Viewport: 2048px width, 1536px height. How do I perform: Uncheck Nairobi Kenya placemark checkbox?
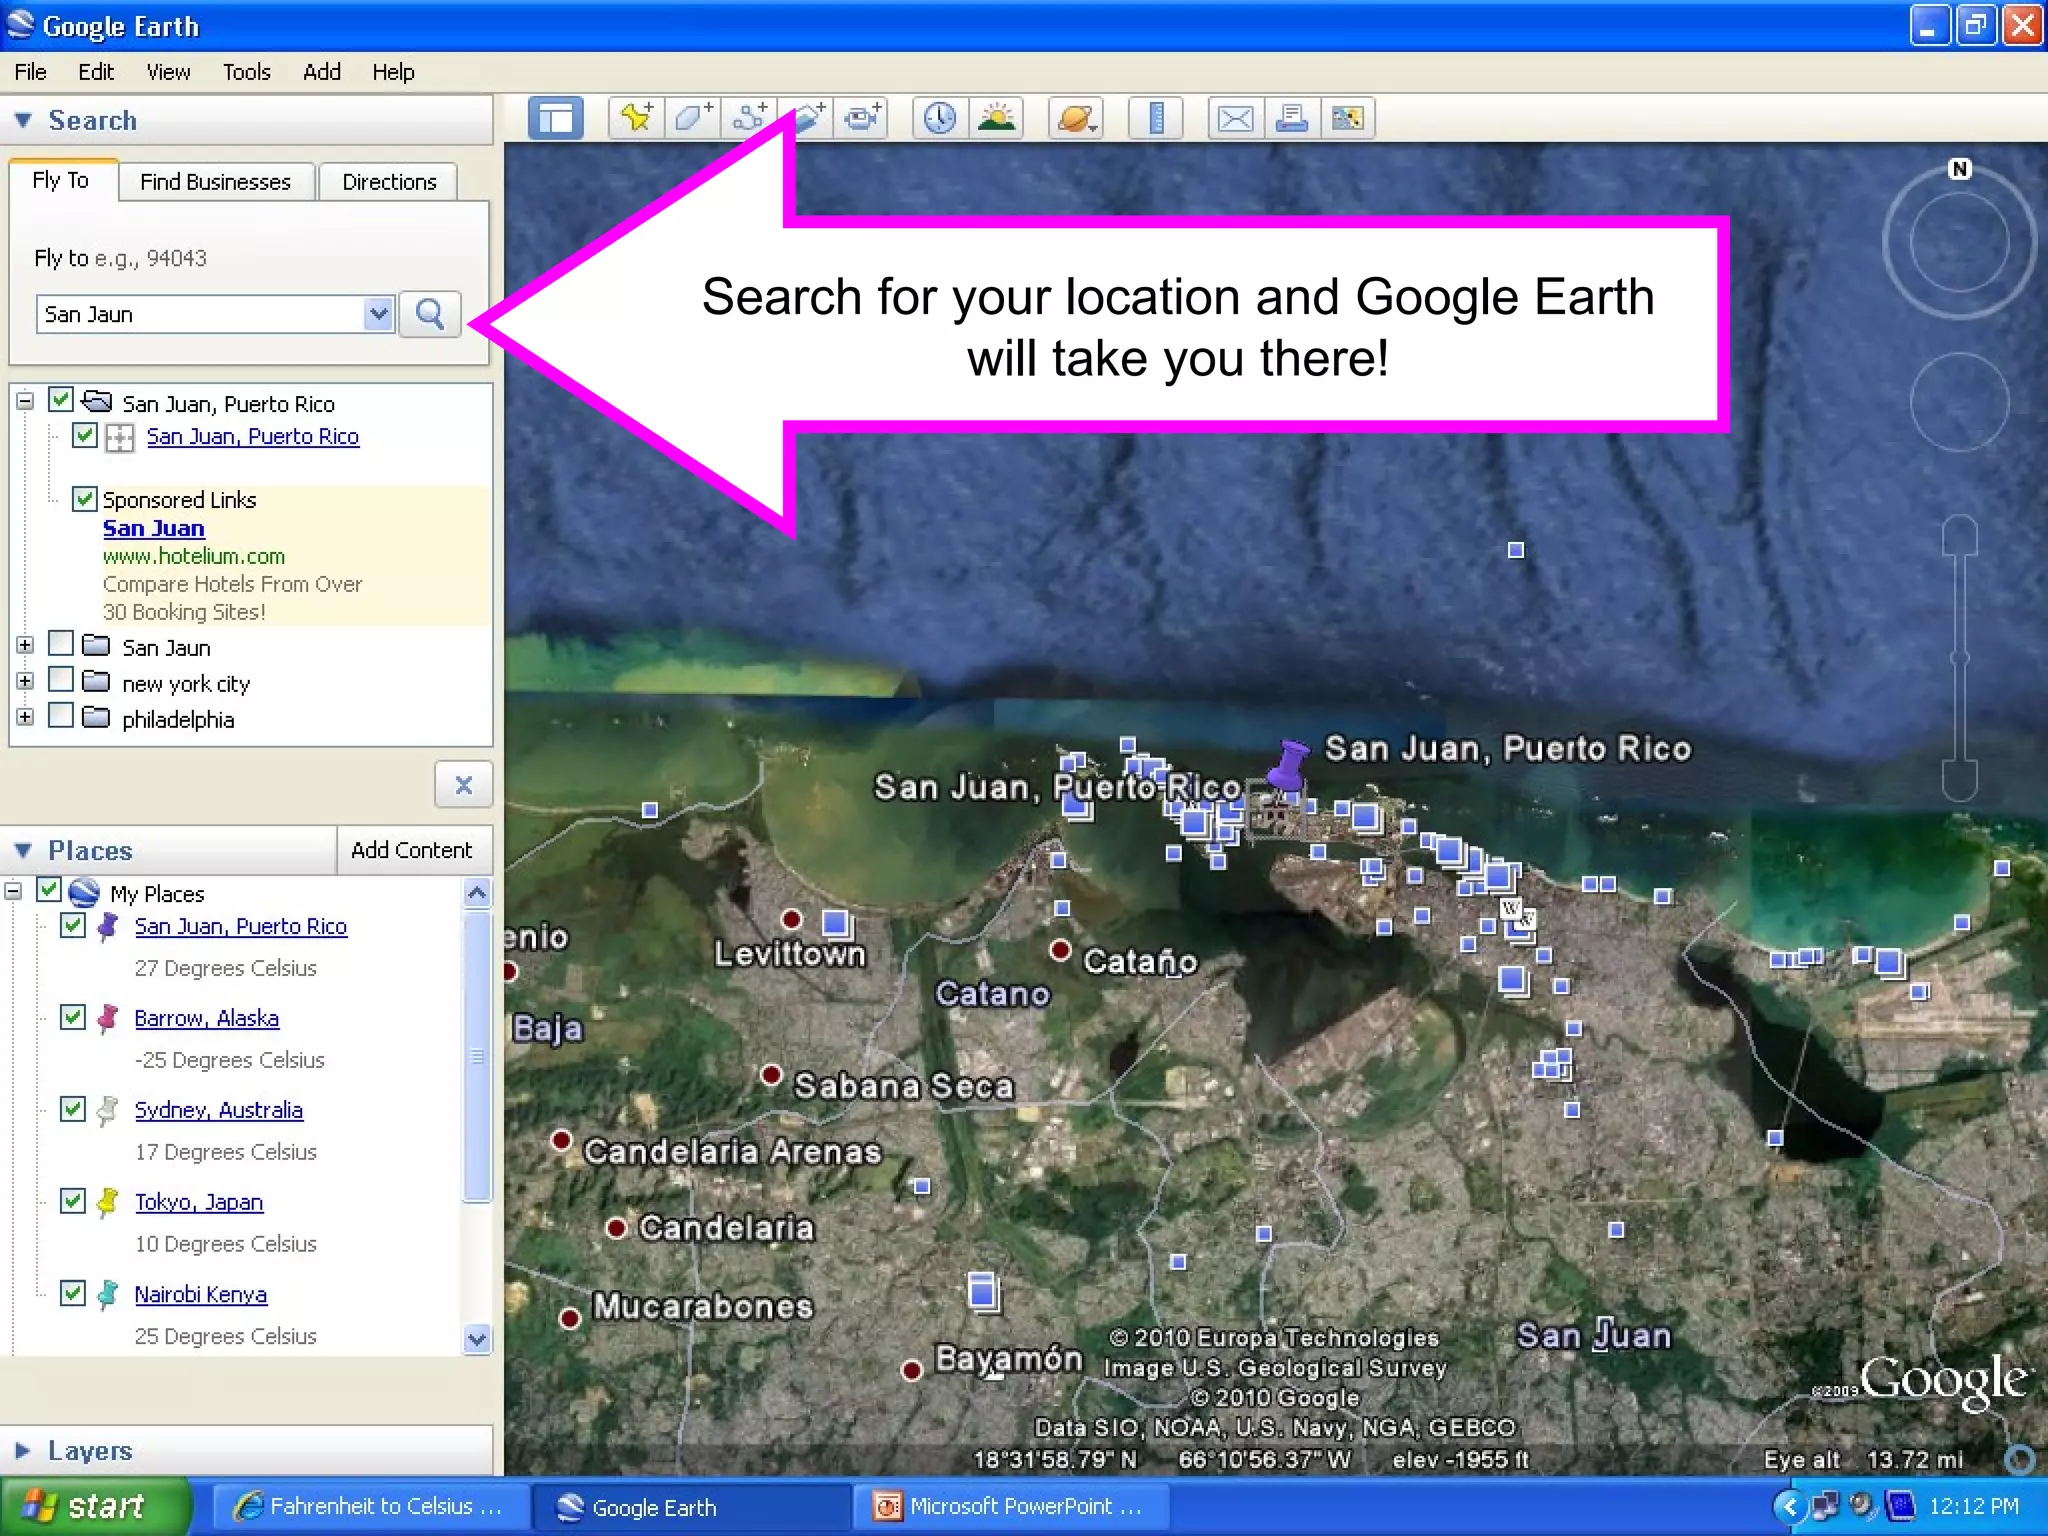tap(73, 1293)
